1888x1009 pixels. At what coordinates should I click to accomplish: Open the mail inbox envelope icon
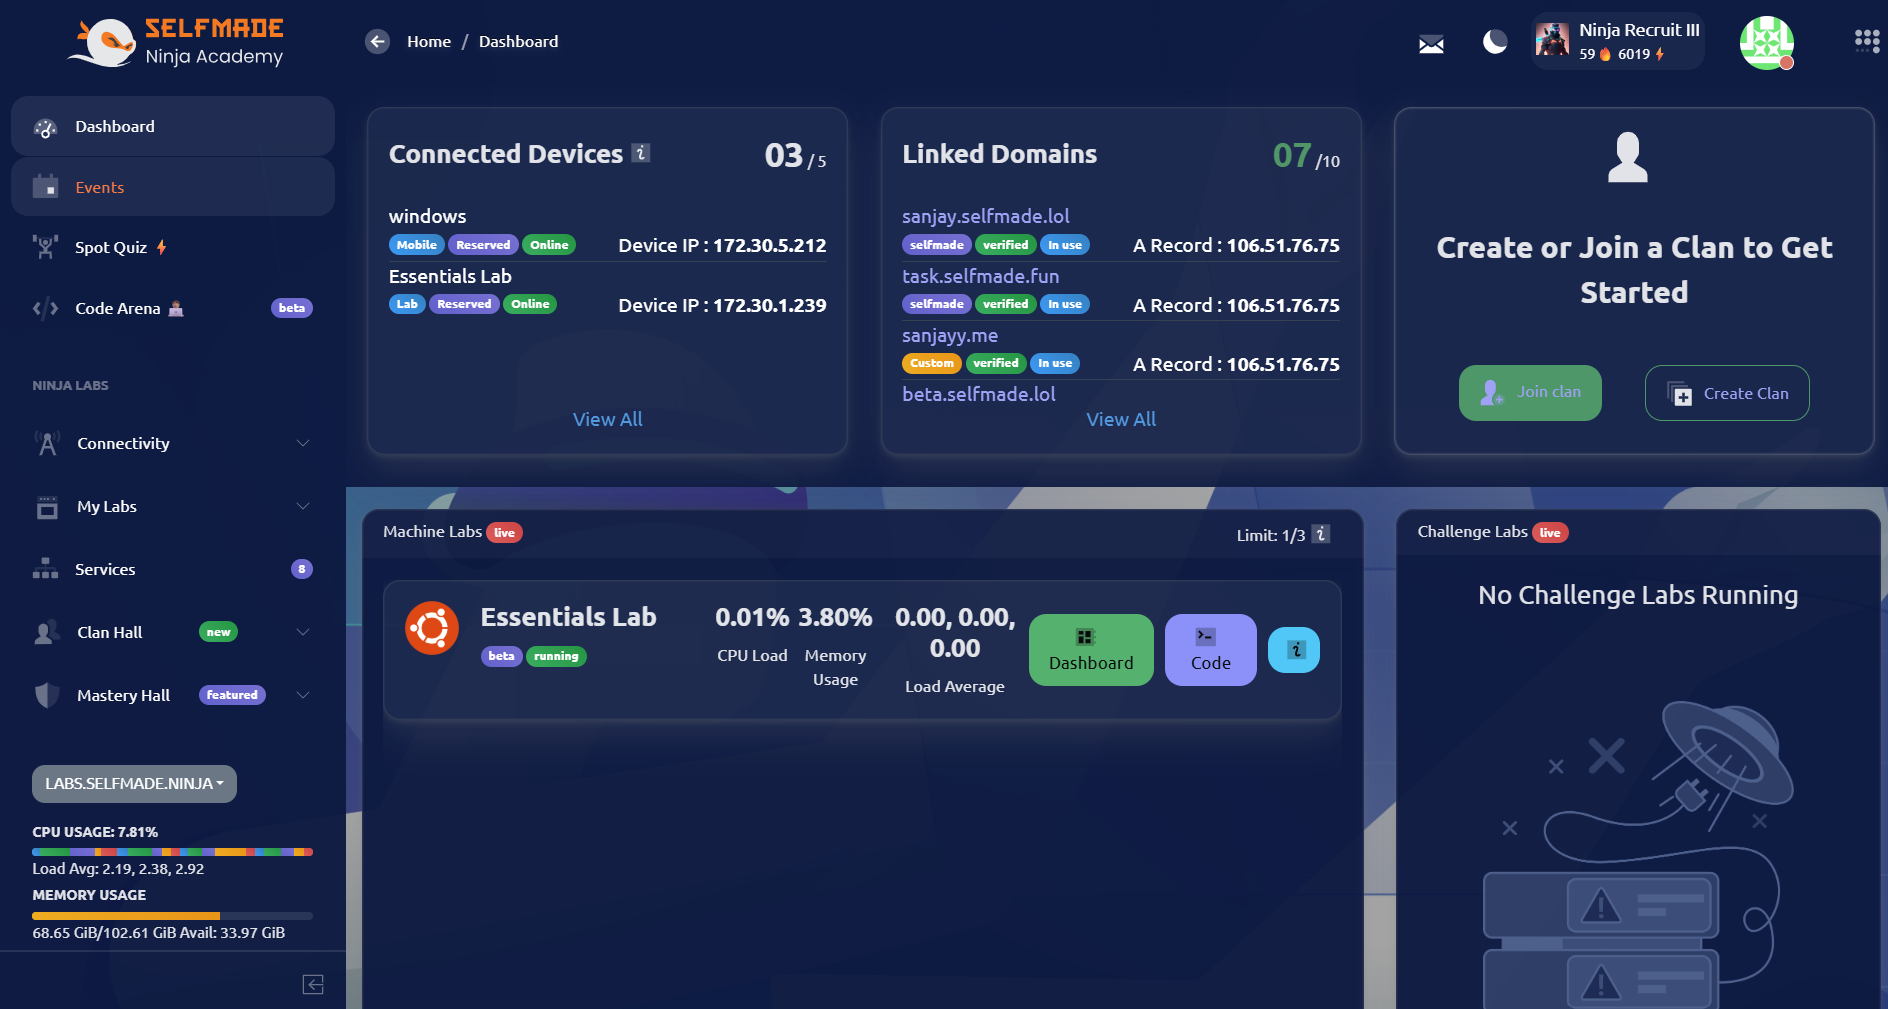pyautogui.click(x=1430, y=43)
